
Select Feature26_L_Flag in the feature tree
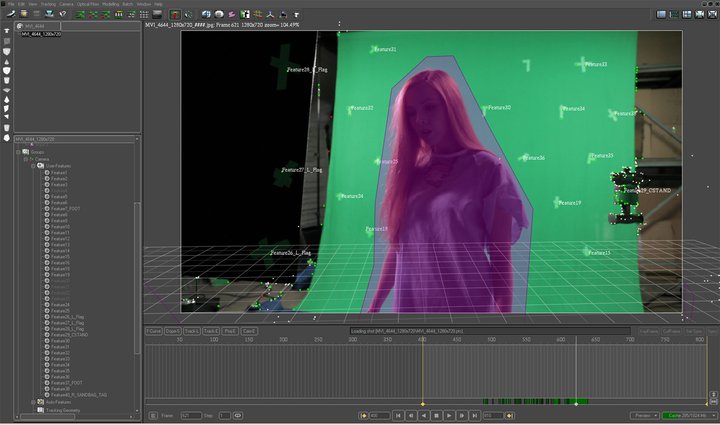coord(68,317)
